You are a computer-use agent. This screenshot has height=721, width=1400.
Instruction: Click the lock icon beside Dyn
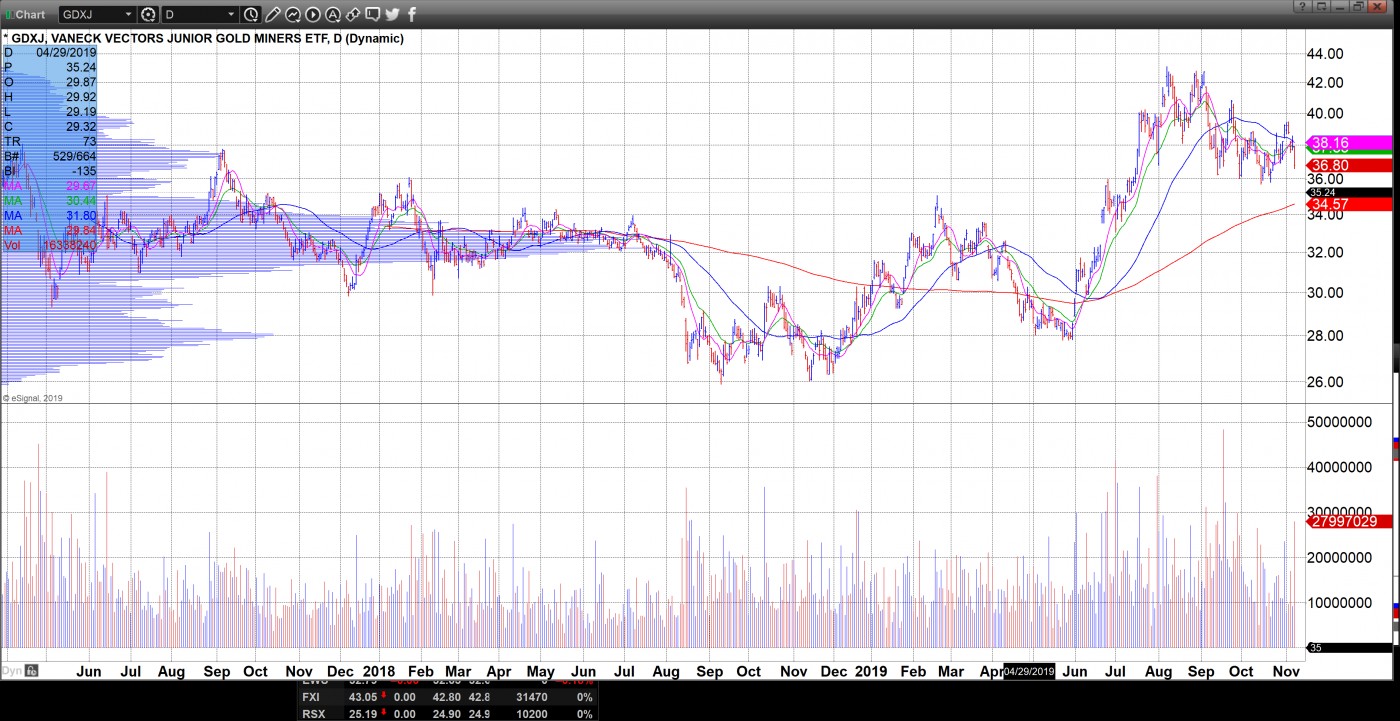32,671
